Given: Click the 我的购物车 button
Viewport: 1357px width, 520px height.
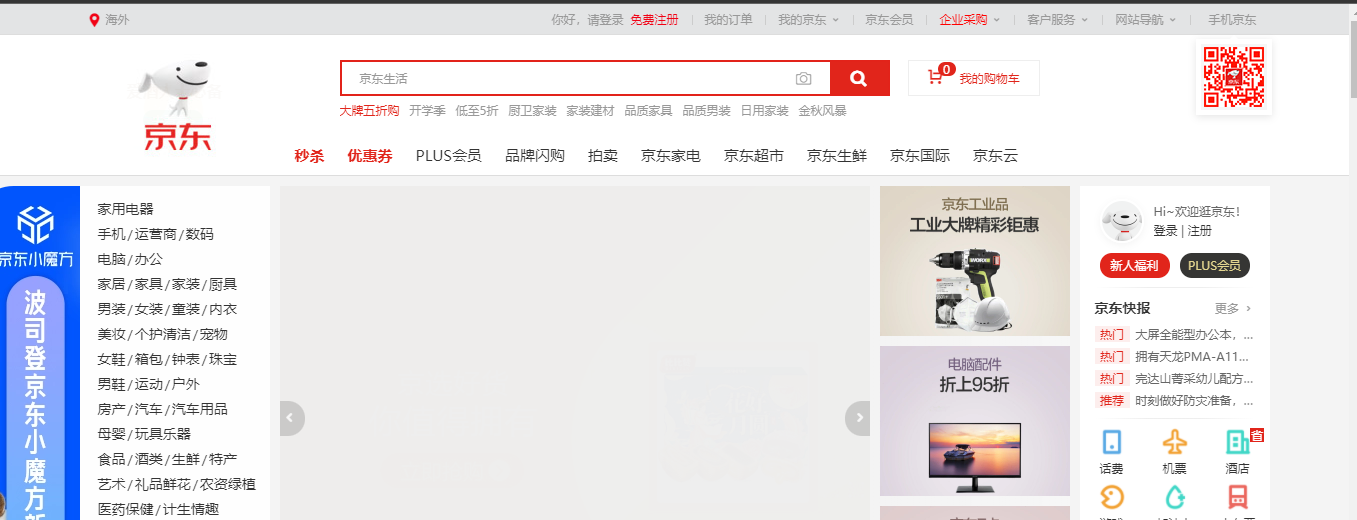Looking at the screenshot, I should (974, 78).
